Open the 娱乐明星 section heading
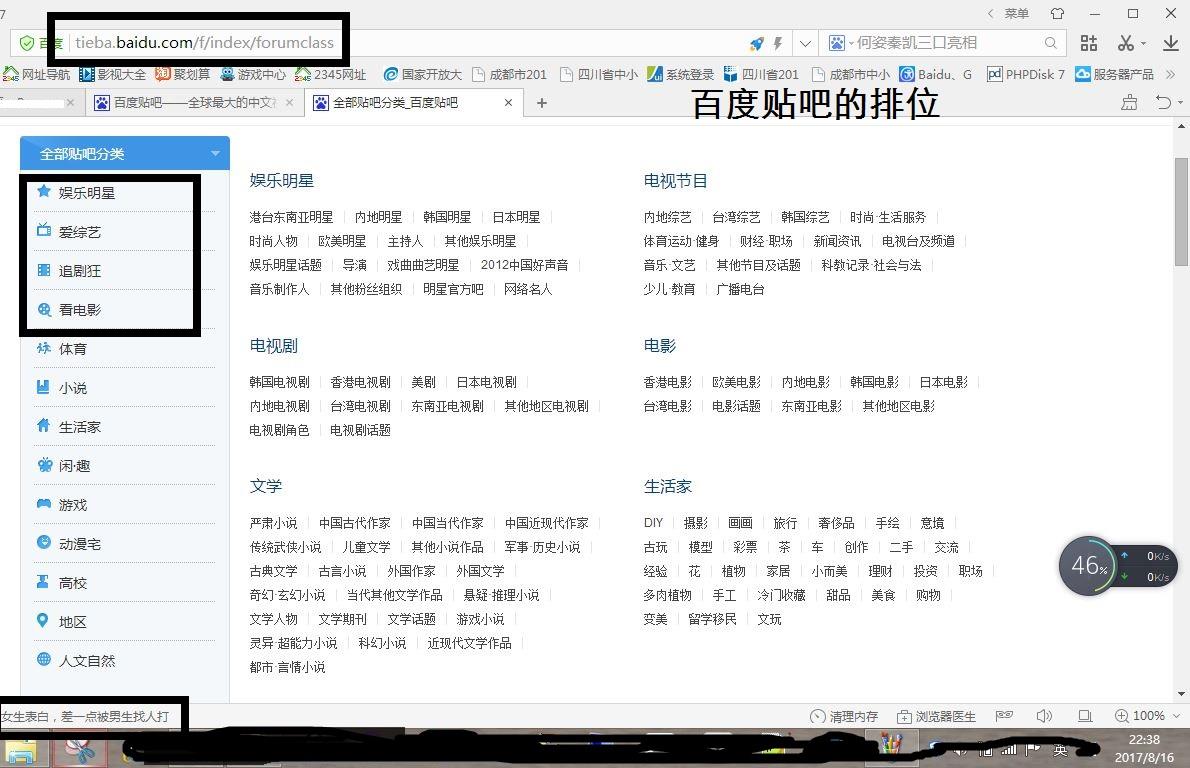The image size is (1190, 768). click(x=282, y=181)
